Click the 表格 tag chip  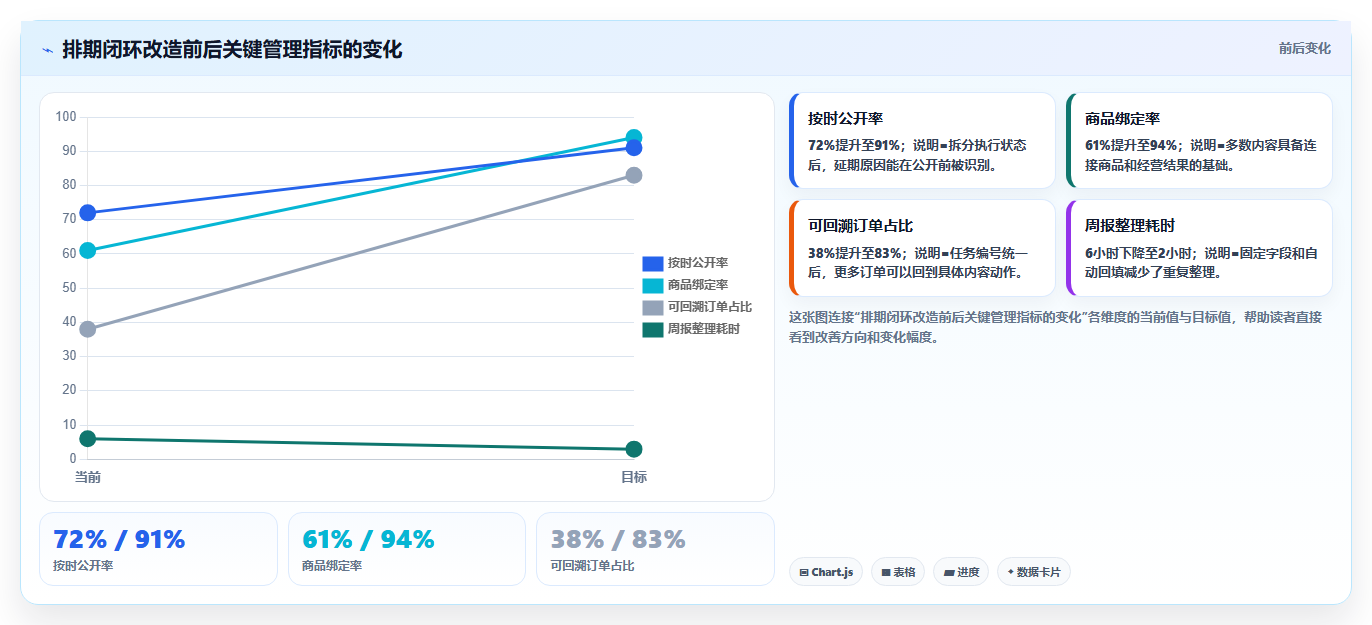tap(898, 572)
